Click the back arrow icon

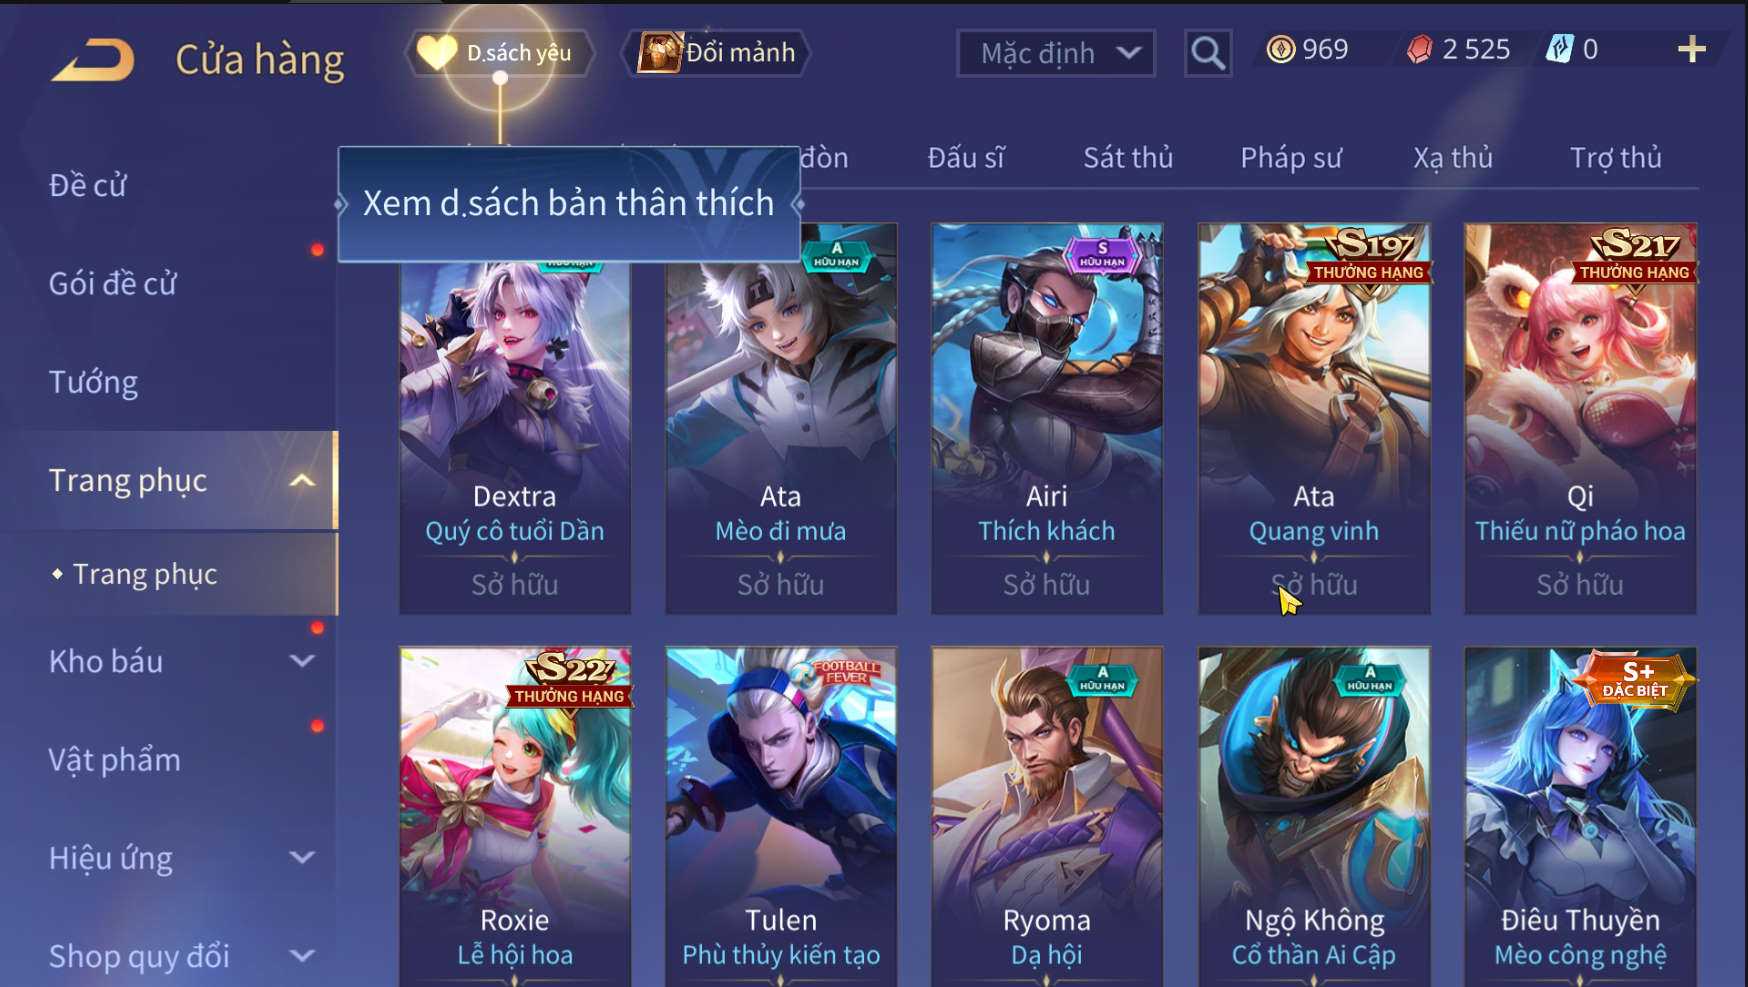pos(93,60)
